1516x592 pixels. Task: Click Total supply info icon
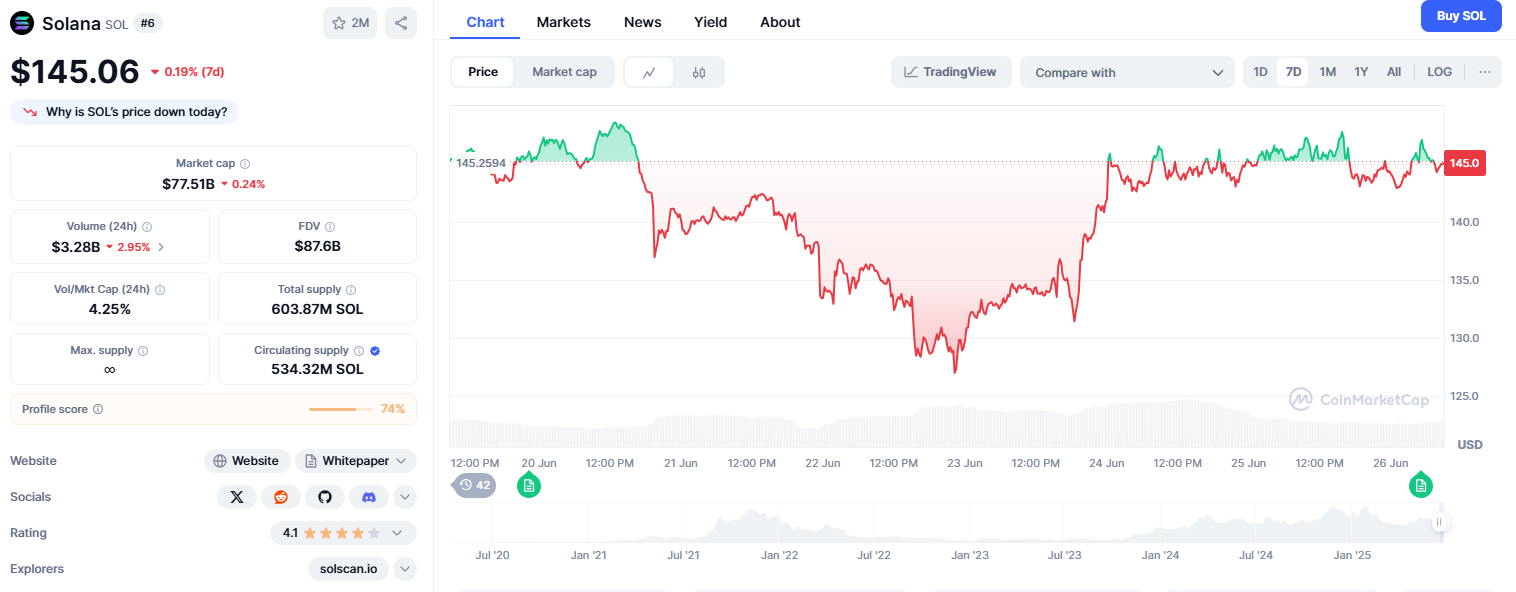(x=351, y=289)
